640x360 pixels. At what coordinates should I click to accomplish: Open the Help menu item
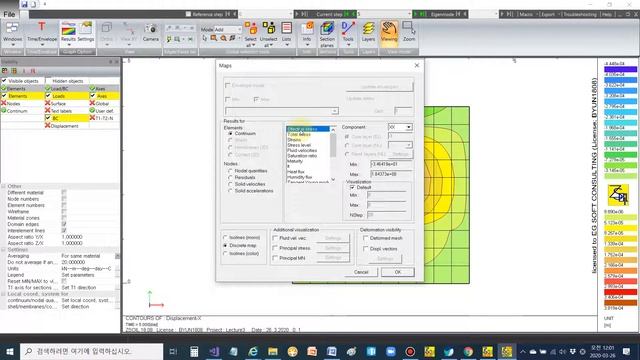coord(607,14)
